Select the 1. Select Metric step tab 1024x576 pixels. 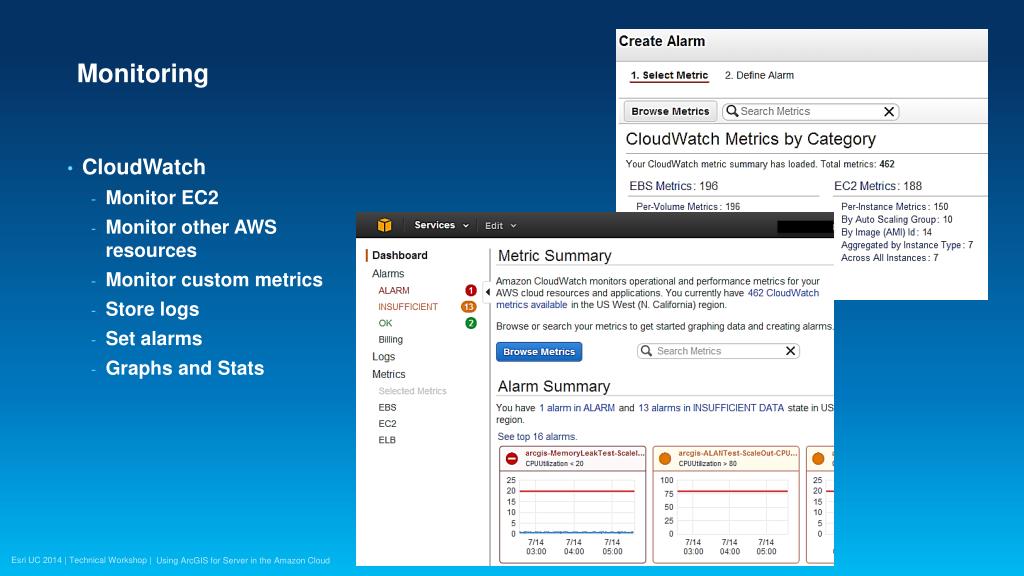(669, 75)
